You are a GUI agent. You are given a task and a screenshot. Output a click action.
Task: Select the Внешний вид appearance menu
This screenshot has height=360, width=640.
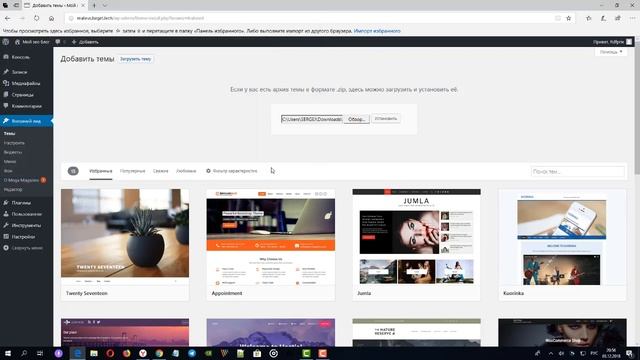coord(26,121)
